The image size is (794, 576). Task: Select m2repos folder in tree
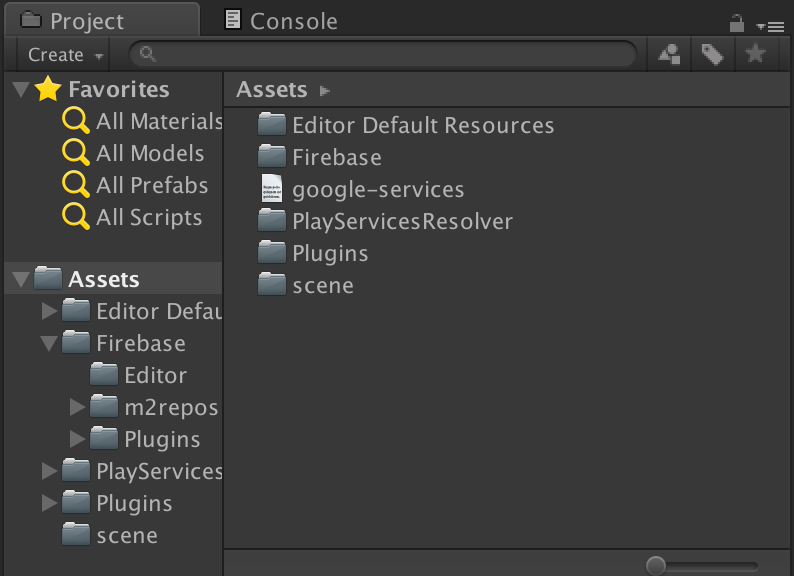pos(171,407)
